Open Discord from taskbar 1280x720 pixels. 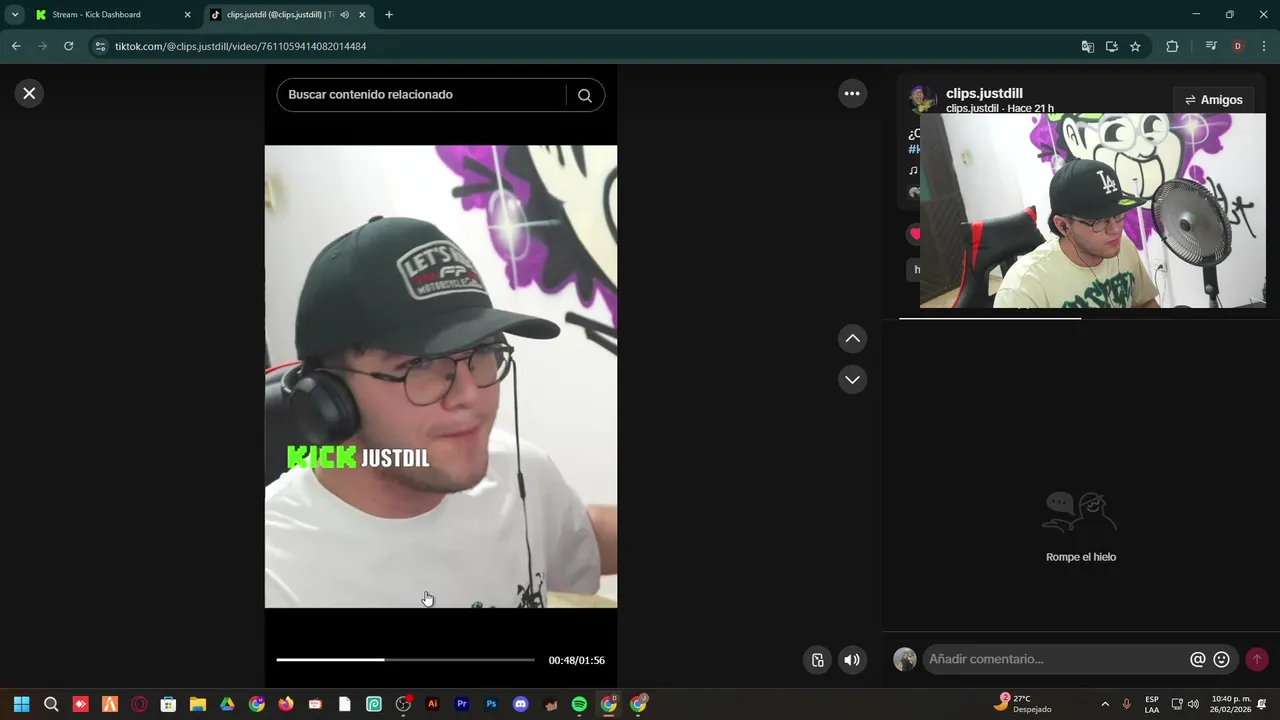pos(520,704)
